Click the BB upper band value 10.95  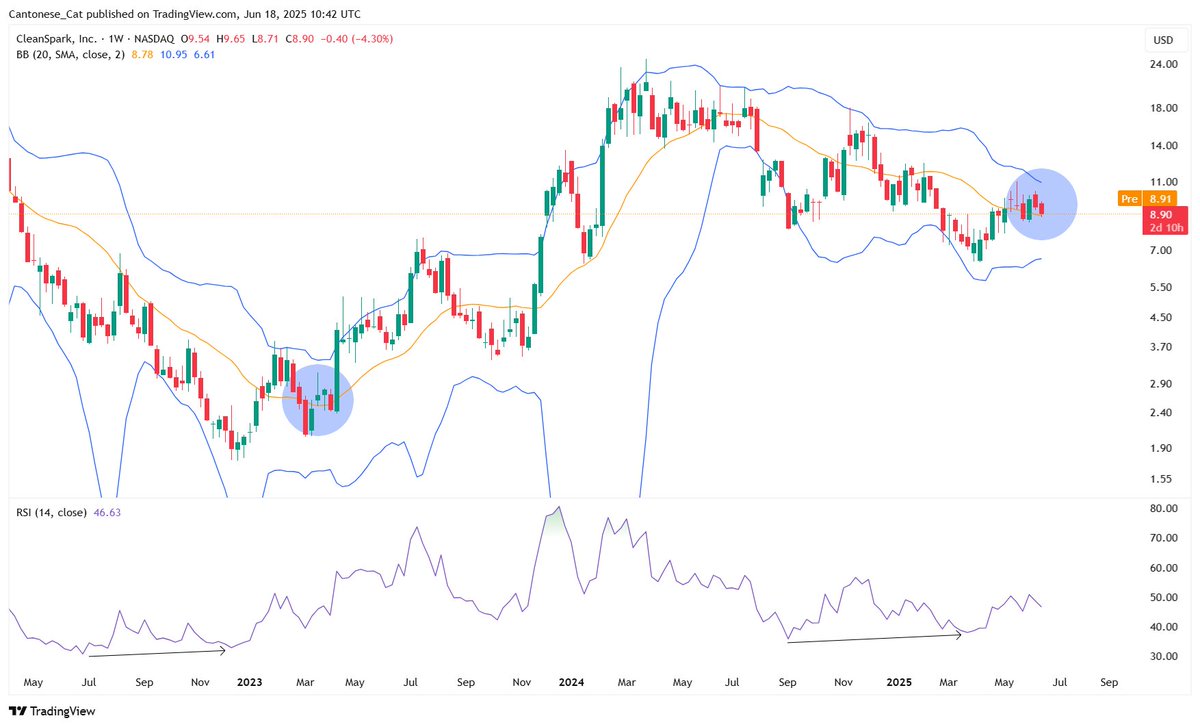click(x=176, y=54)
